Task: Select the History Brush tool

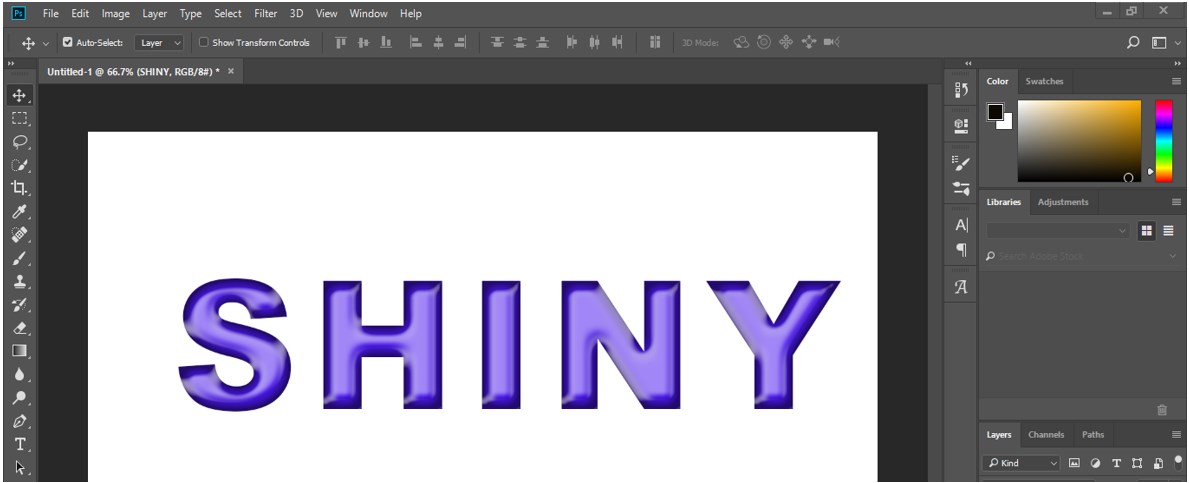Action: coord(19,305)
